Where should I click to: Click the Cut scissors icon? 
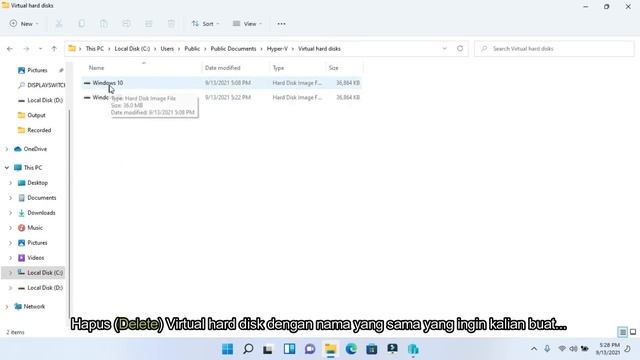click(59, 24)
